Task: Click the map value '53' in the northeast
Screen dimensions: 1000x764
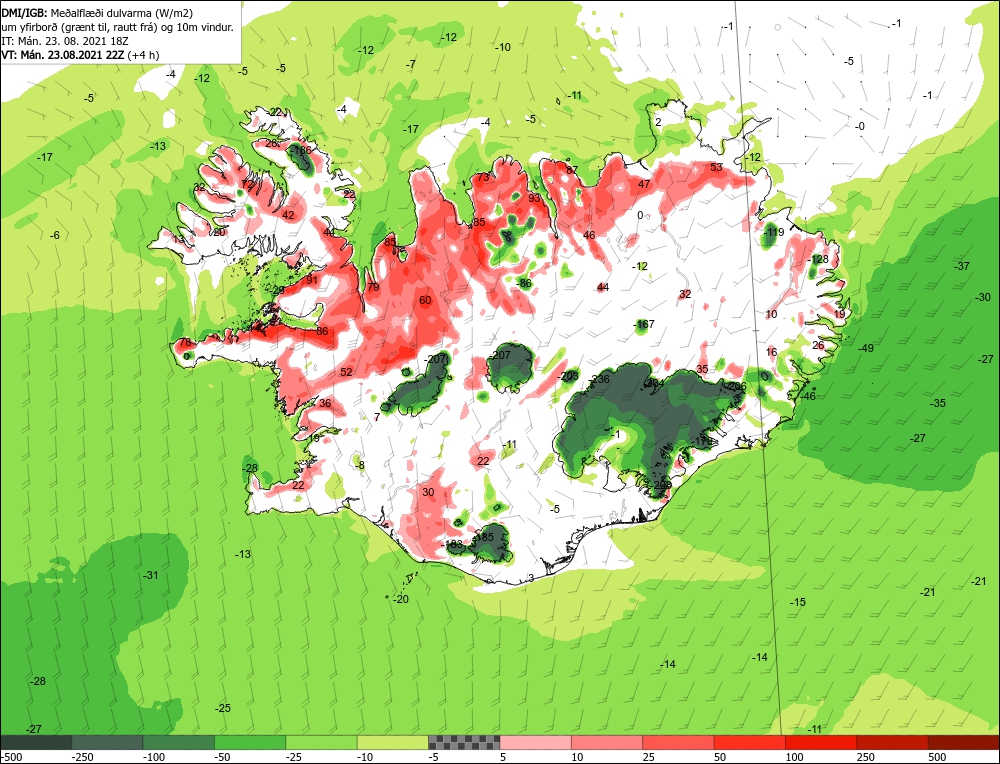Action: click(x=716, y=168)
